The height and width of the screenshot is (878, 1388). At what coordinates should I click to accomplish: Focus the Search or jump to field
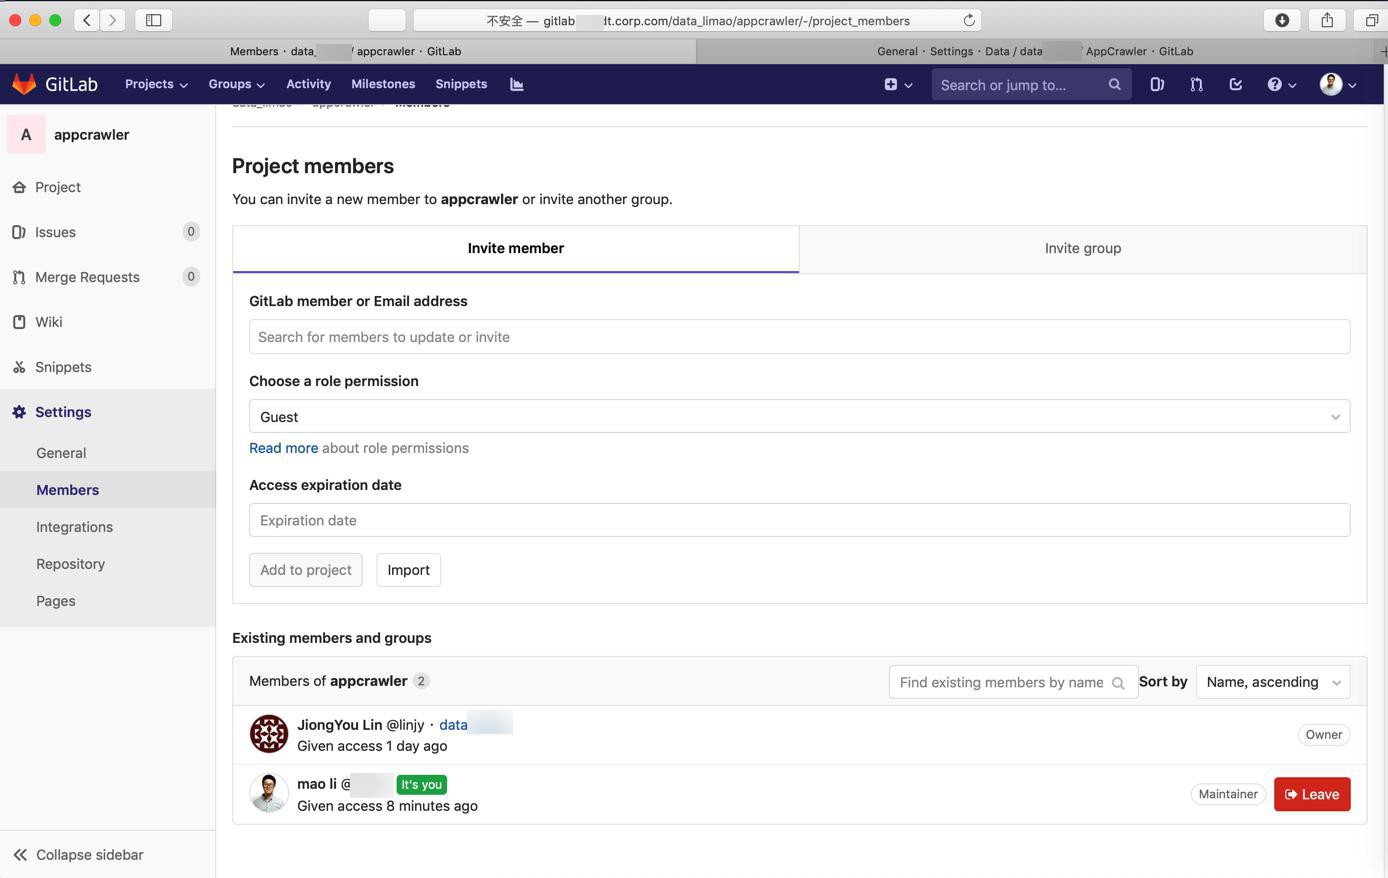(x=1031, y=85)
